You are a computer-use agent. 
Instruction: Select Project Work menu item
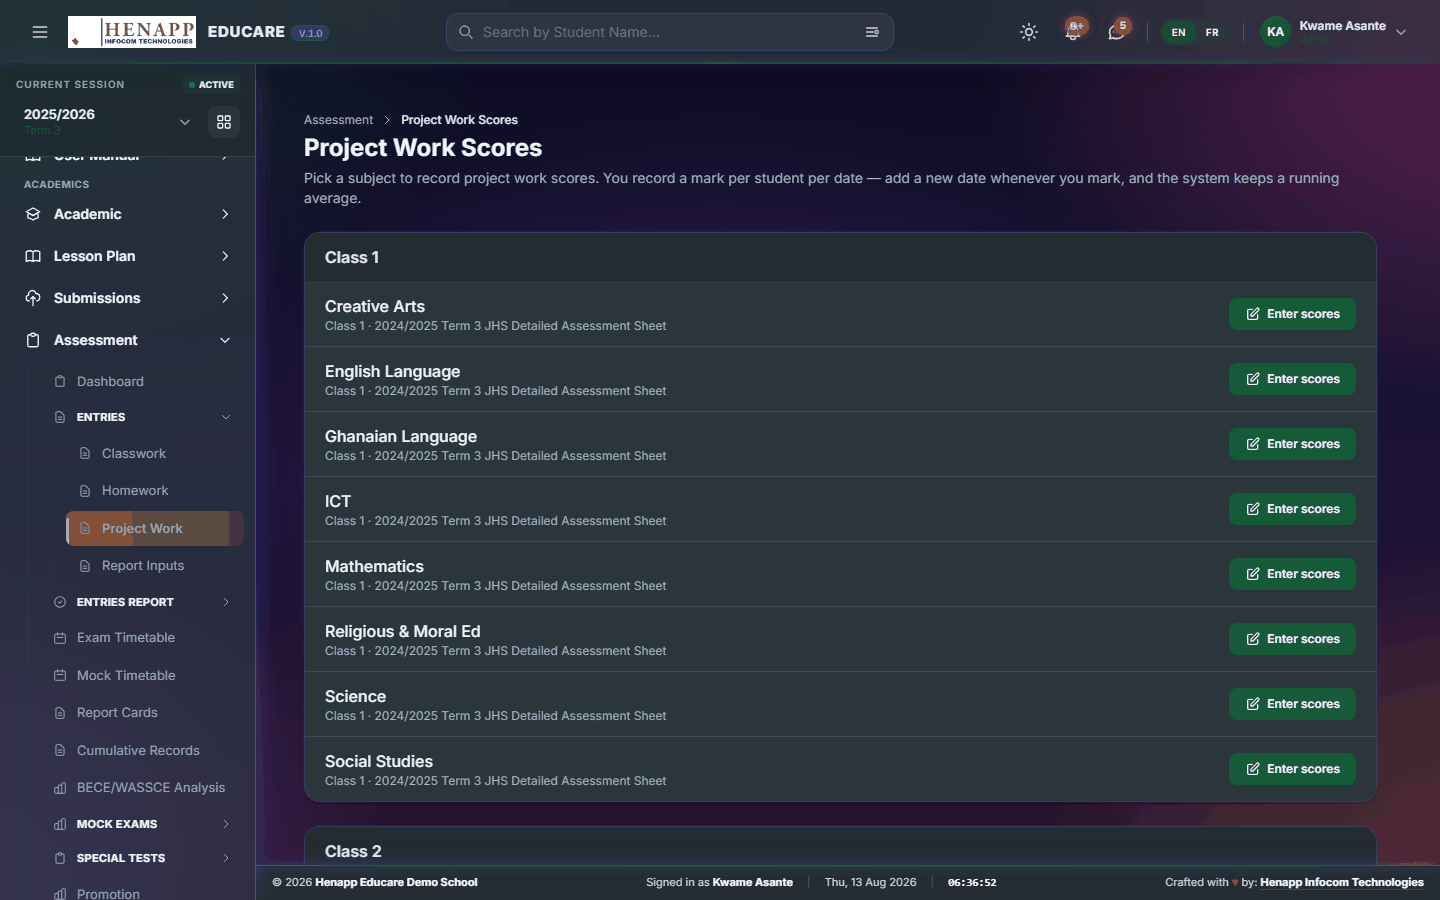(155, 528)
